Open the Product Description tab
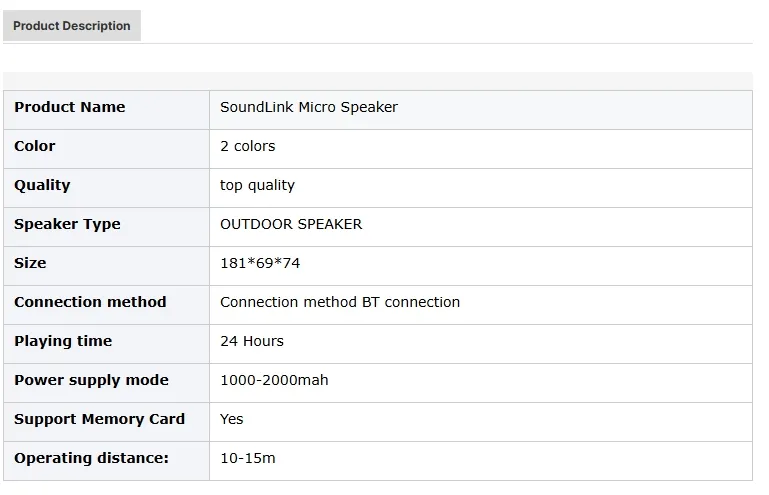 click(72, 26)
